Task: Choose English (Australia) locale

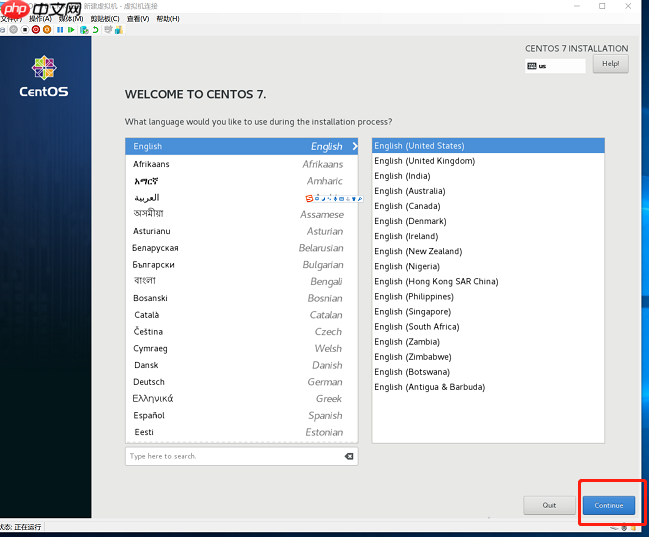Action: click(x=488, y=191)
